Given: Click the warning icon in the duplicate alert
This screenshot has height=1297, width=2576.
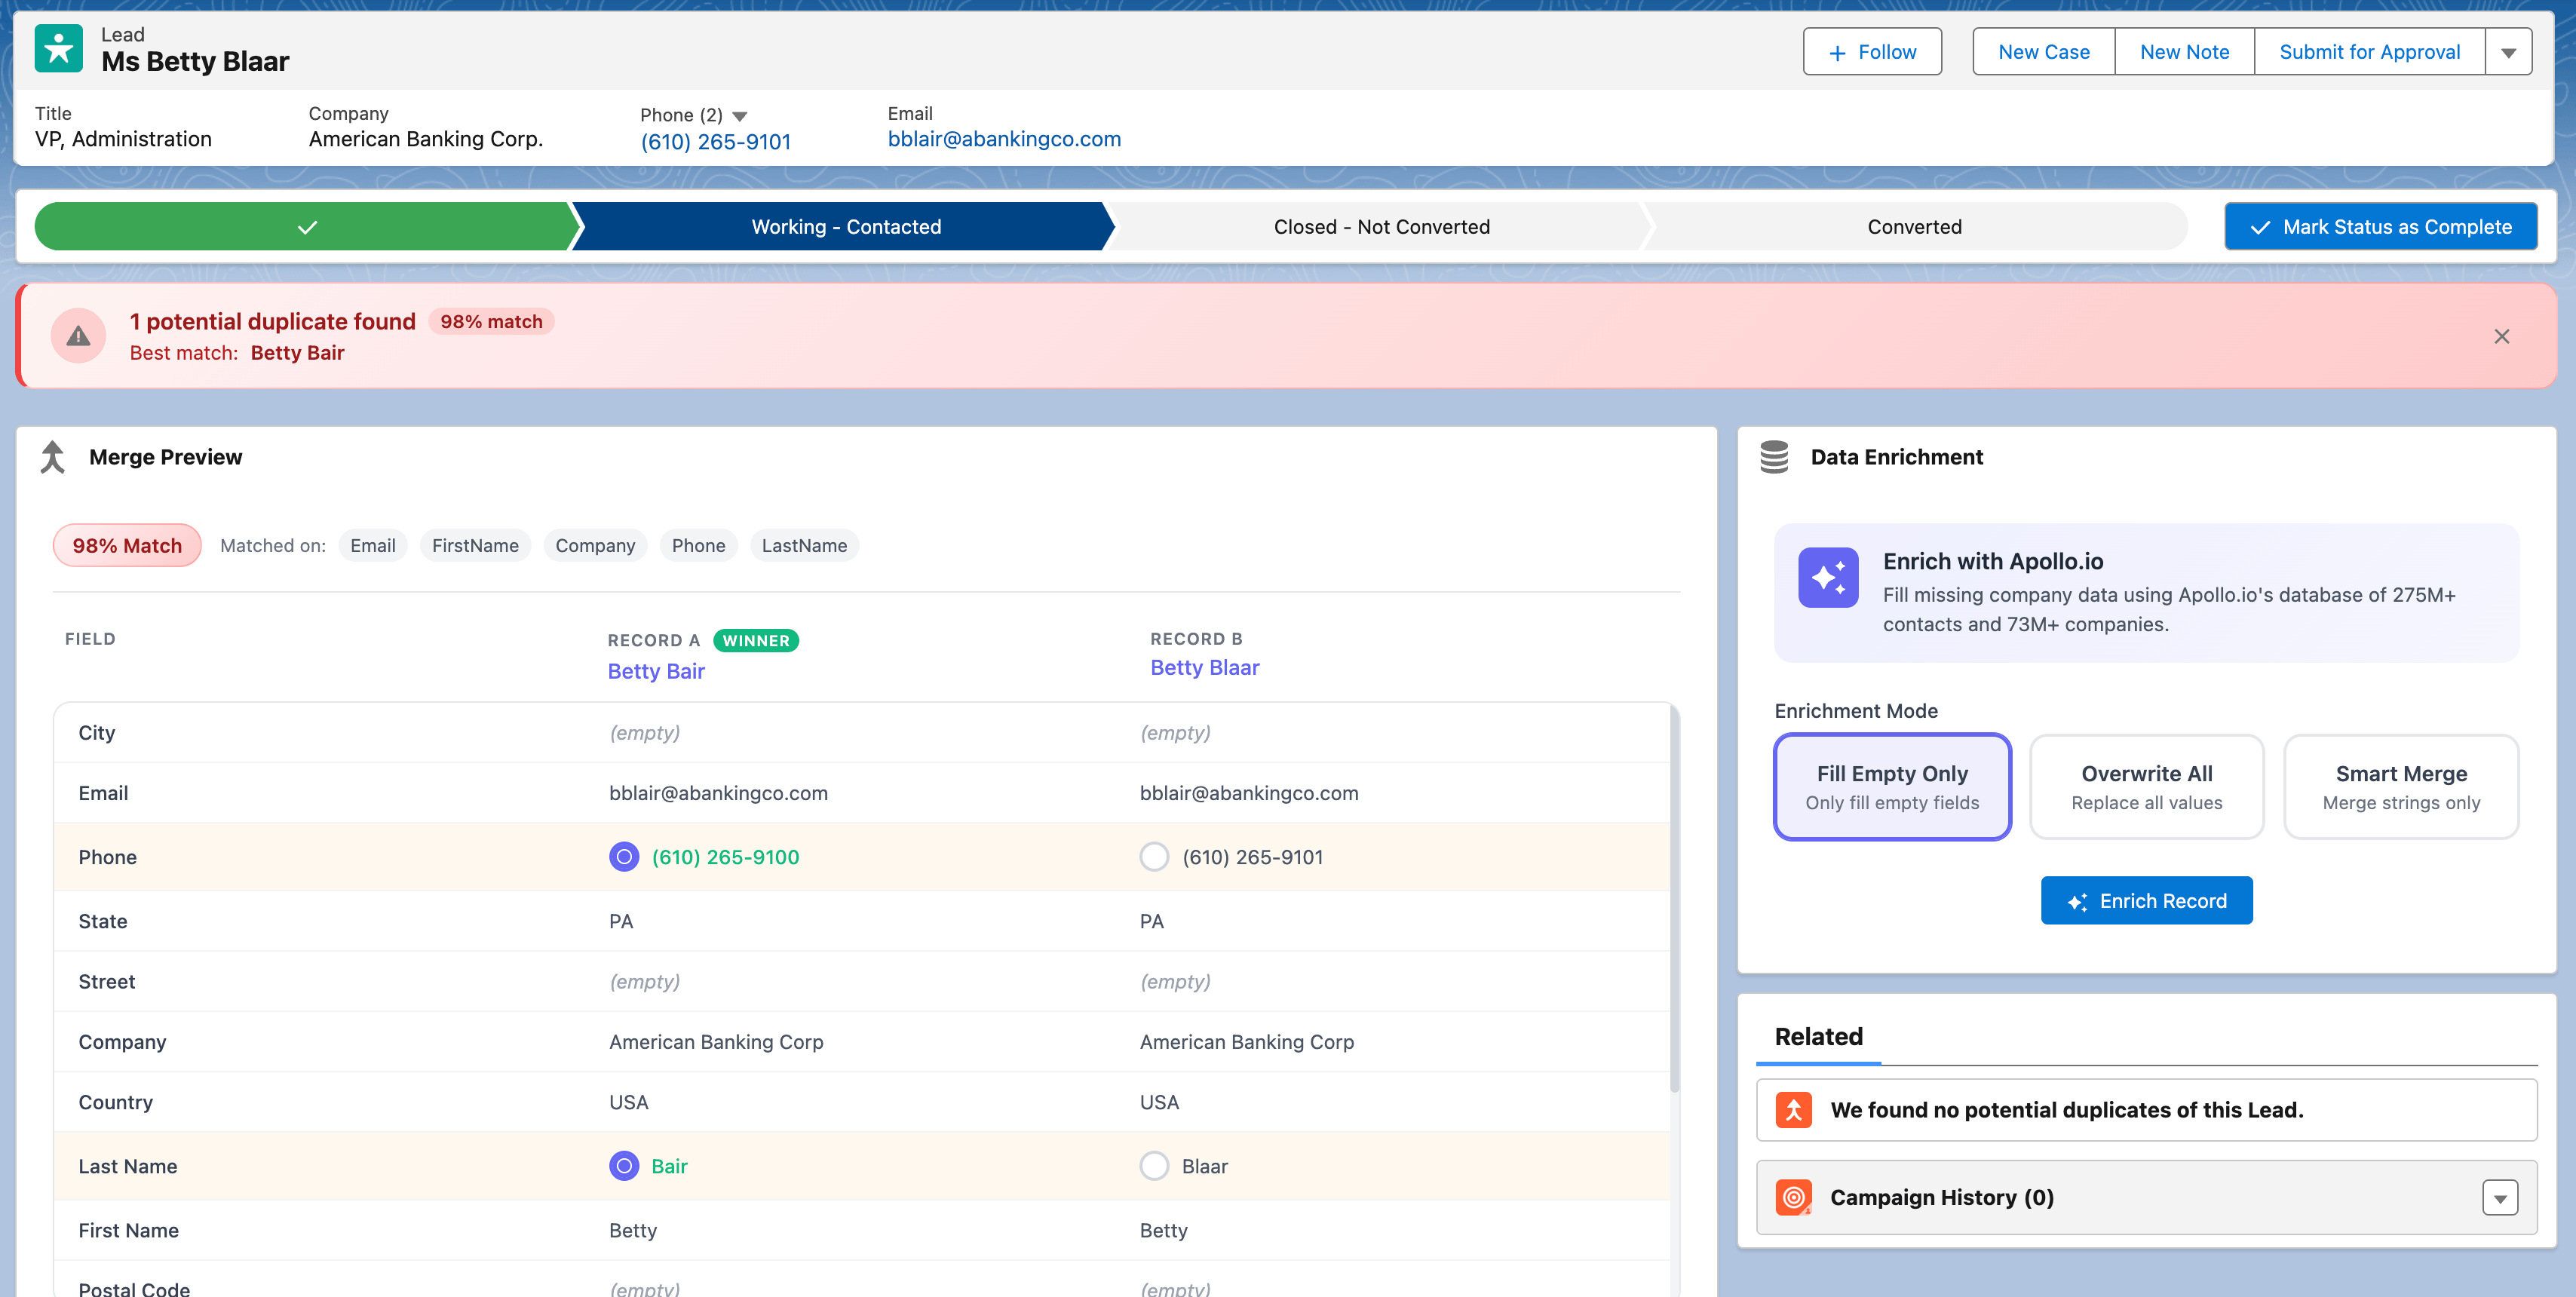Looking at the screenshot, I should [78, 335].
